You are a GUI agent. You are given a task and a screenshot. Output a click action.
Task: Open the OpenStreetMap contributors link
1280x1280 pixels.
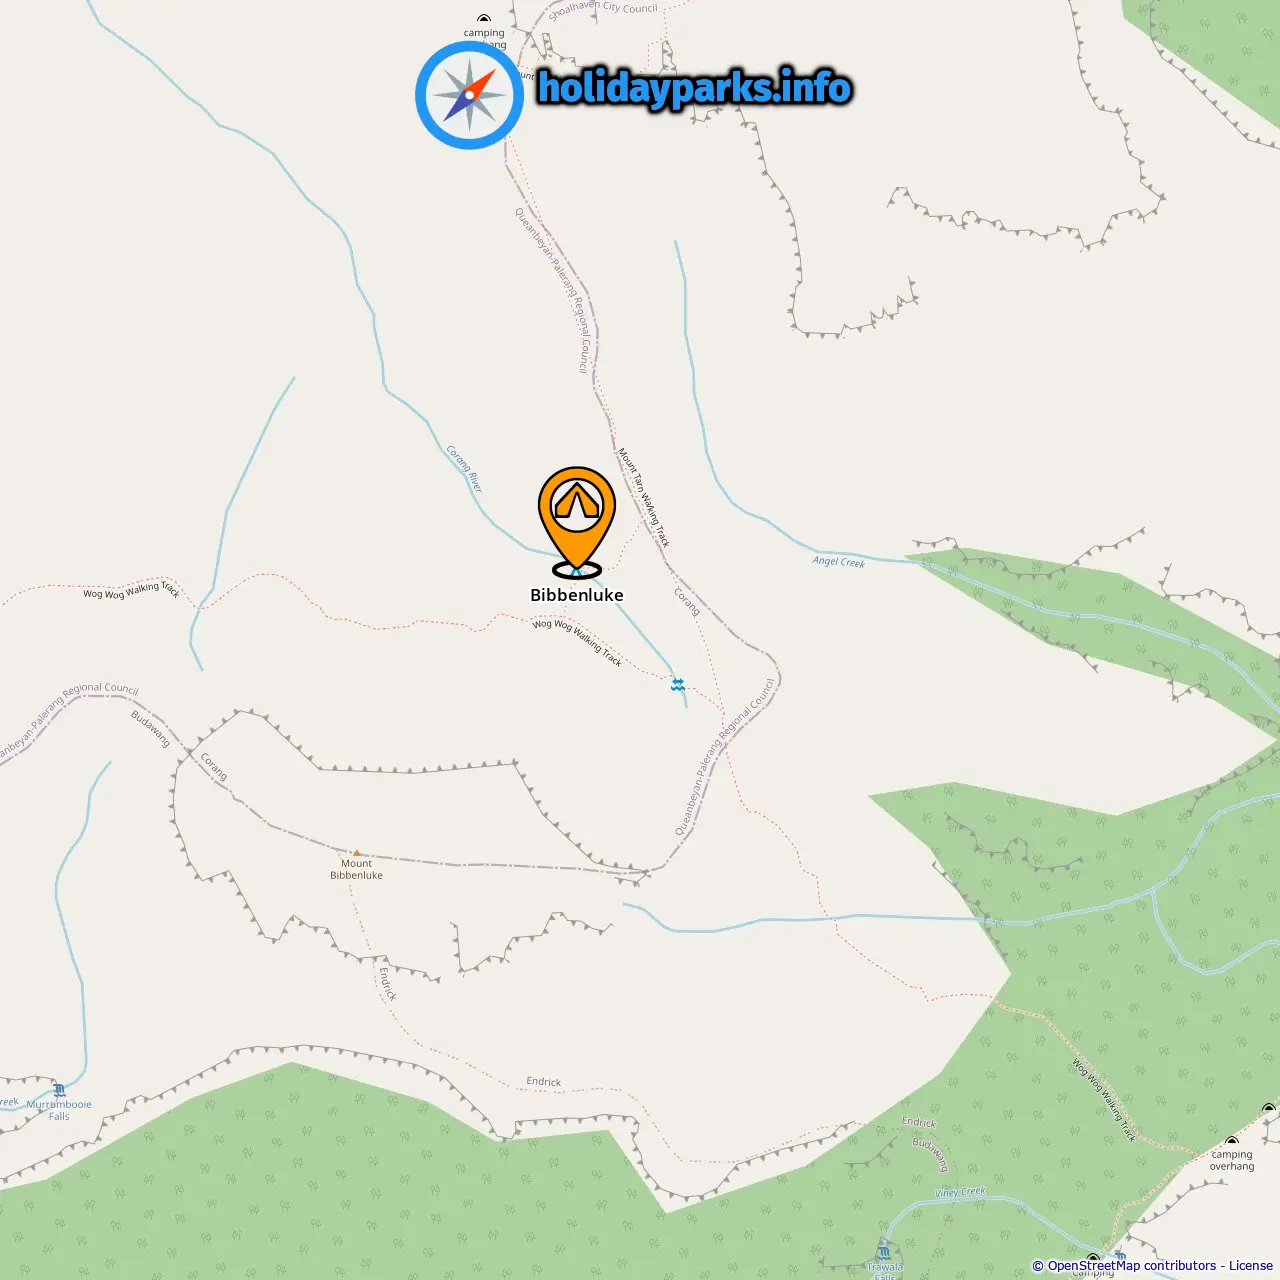[1132, 1266]
